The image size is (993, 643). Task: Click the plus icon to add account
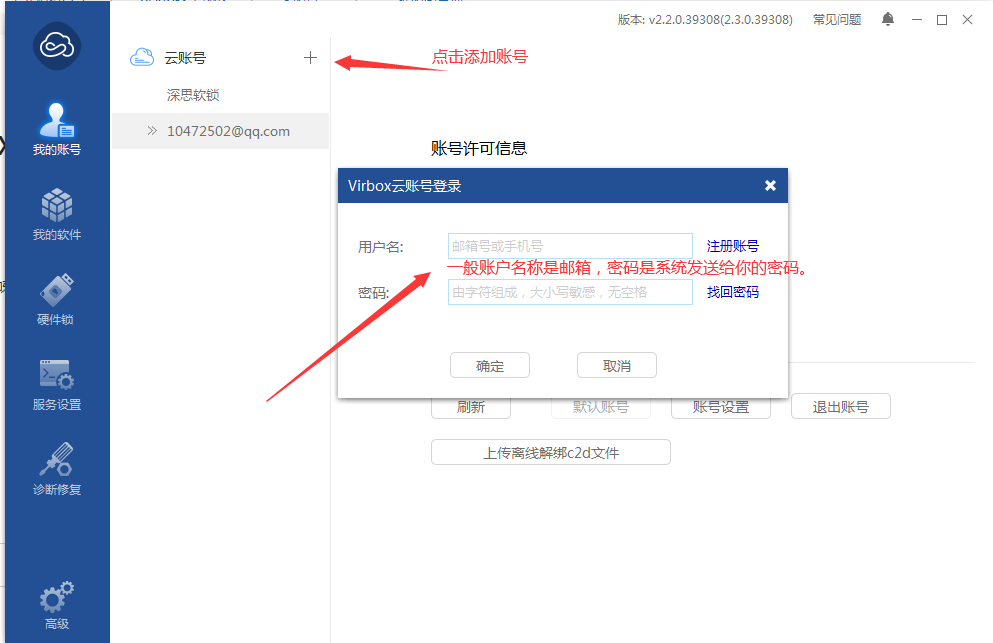310,58
